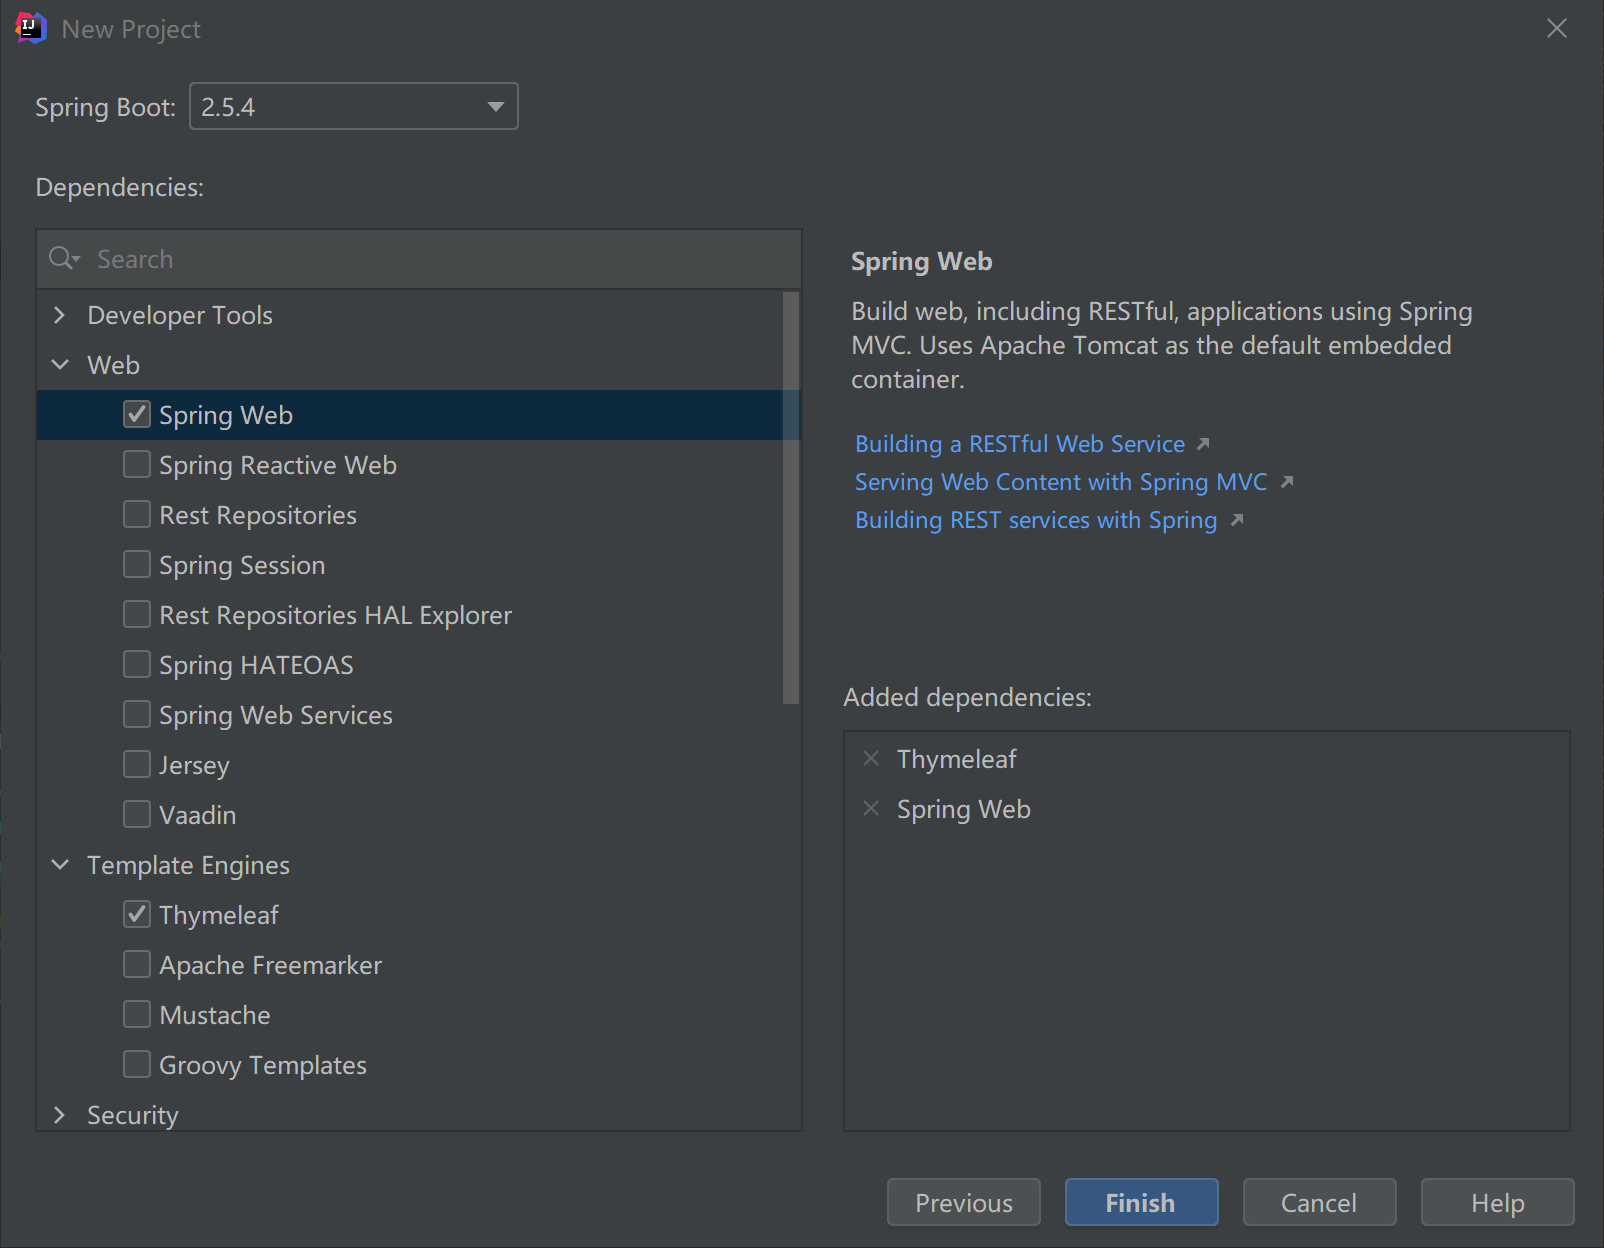
Task: Check the Mustache checkbox
Action: point(137,1014)
